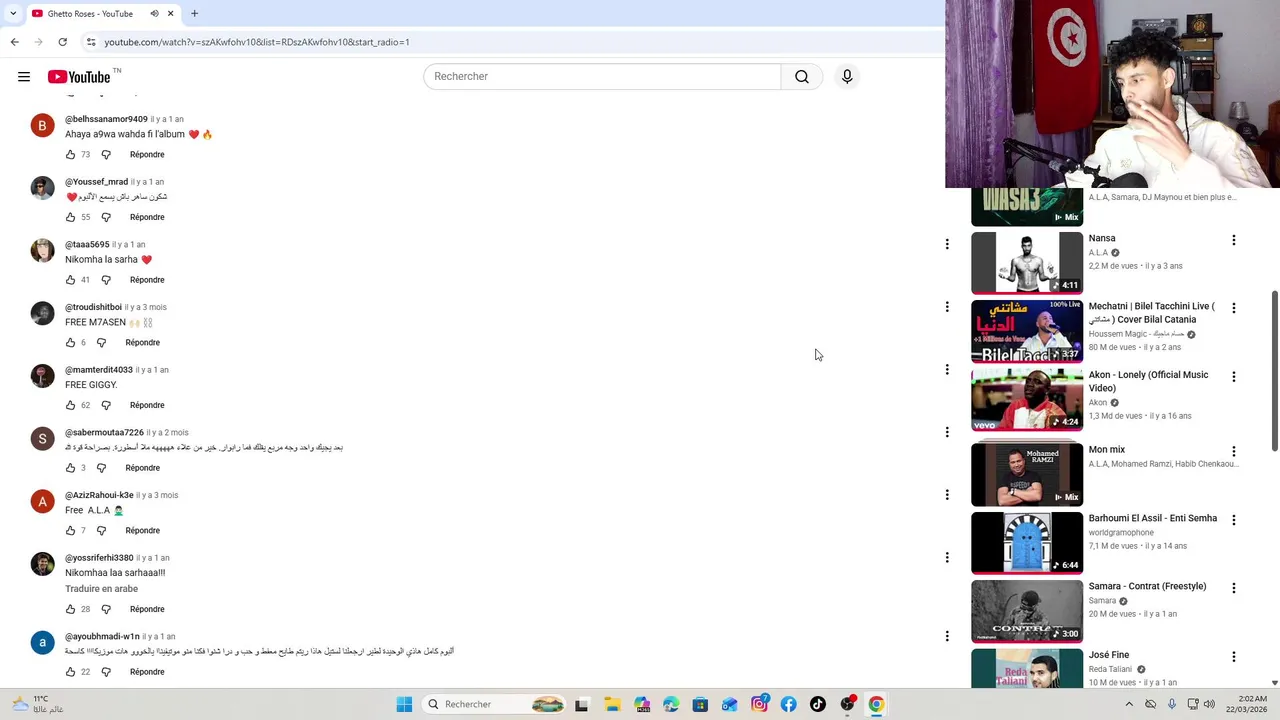Open options menu for @yossriferhi3380 comment

(x=947, y=558)
